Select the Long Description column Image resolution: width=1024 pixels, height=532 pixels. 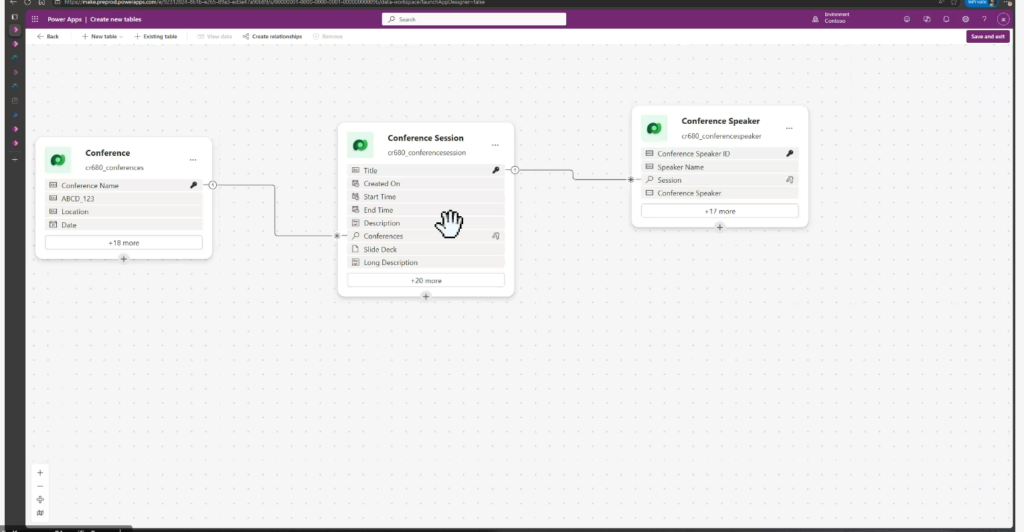[426, 262]
